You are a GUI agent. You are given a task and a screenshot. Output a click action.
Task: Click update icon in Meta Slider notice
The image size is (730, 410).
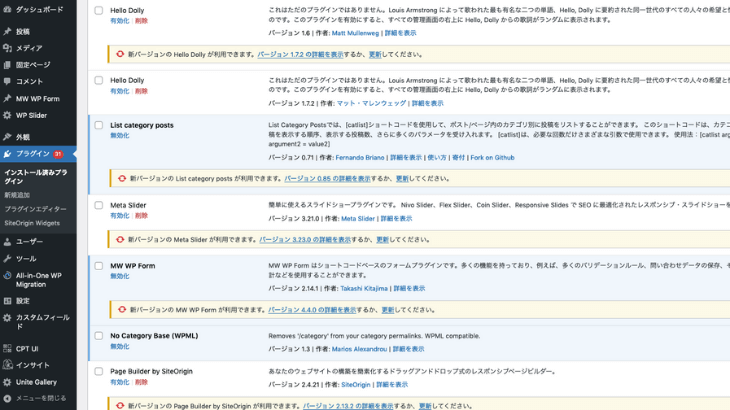point(120,239)
